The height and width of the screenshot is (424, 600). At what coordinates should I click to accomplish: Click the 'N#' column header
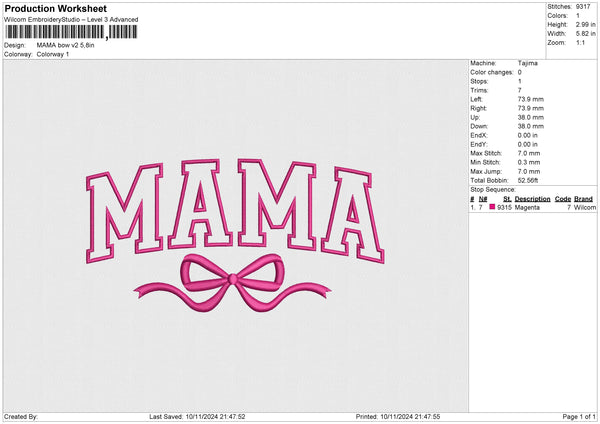click(483, 199)
